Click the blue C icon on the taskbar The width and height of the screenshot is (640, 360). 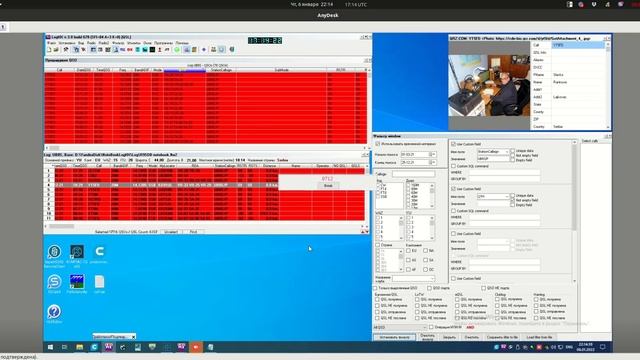point(94,347)
